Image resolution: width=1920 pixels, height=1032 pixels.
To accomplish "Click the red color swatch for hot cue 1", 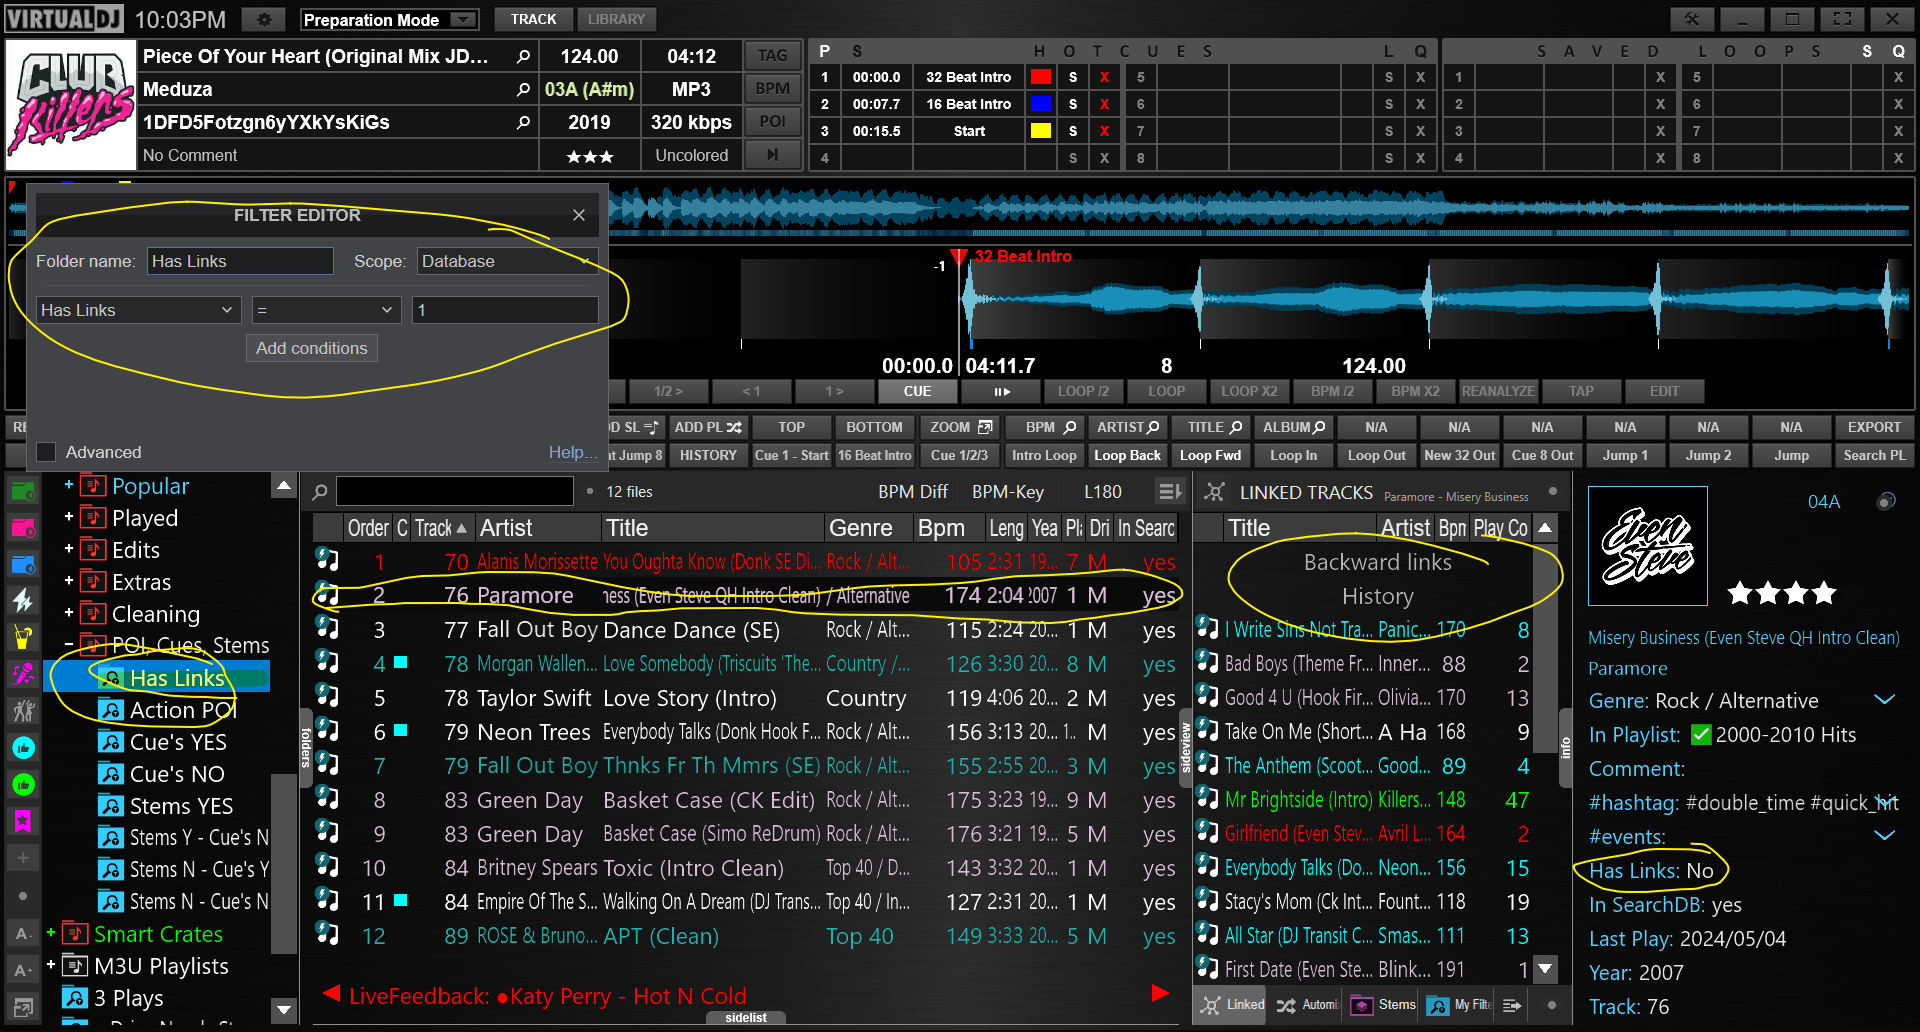I will tap(1041, 77).
